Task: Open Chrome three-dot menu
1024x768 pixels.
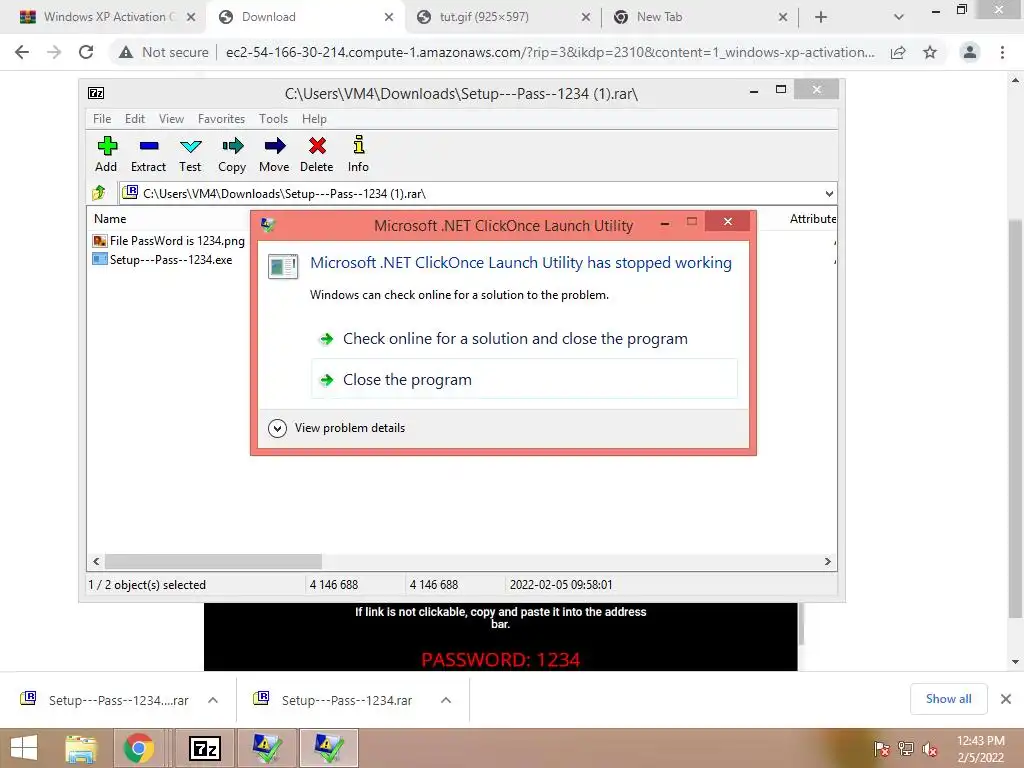Action: pyautogui.click(x=1002, y=52)
